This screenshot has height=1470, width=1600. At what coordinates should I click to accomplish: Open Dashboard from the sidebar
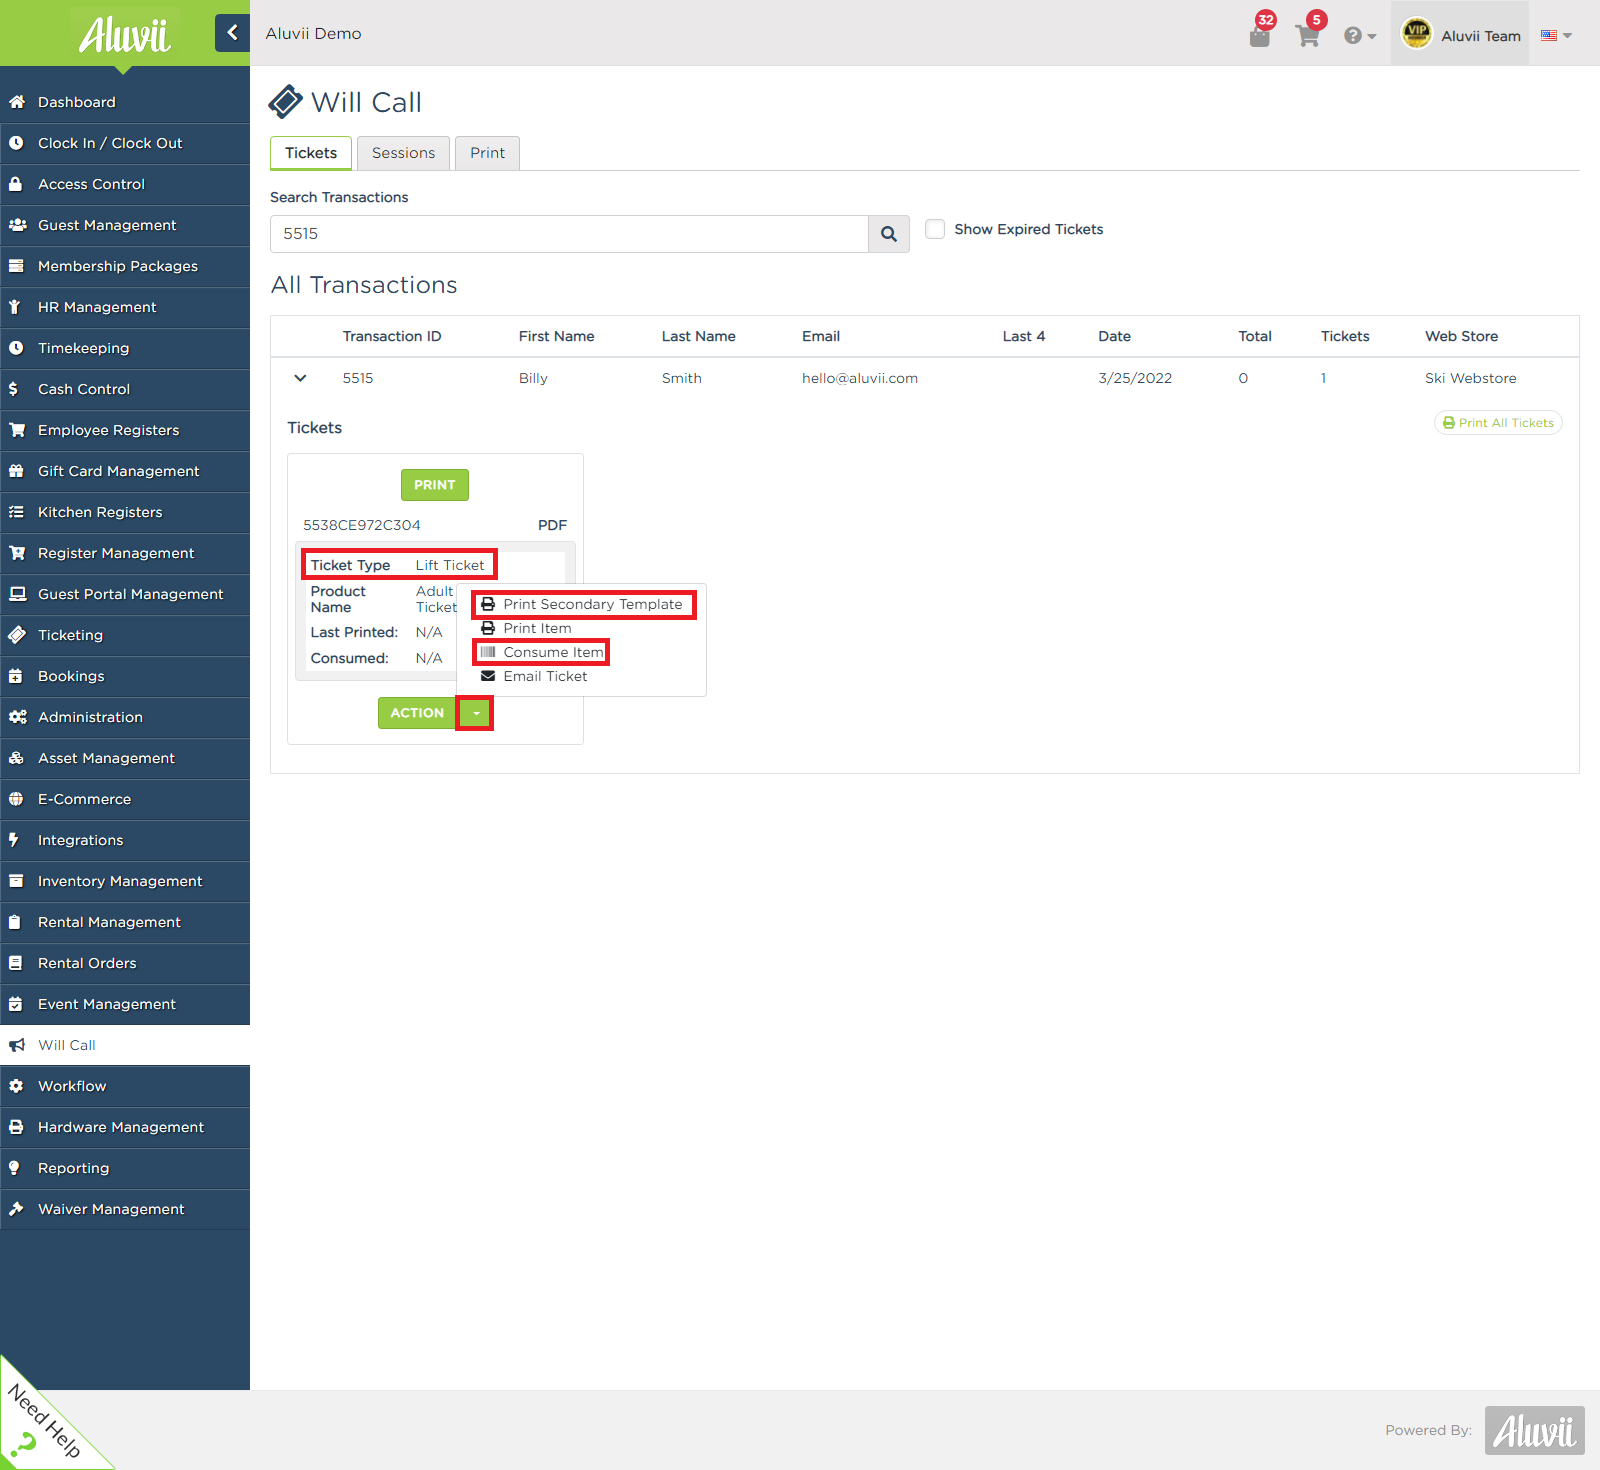click(x=125, y=102)
